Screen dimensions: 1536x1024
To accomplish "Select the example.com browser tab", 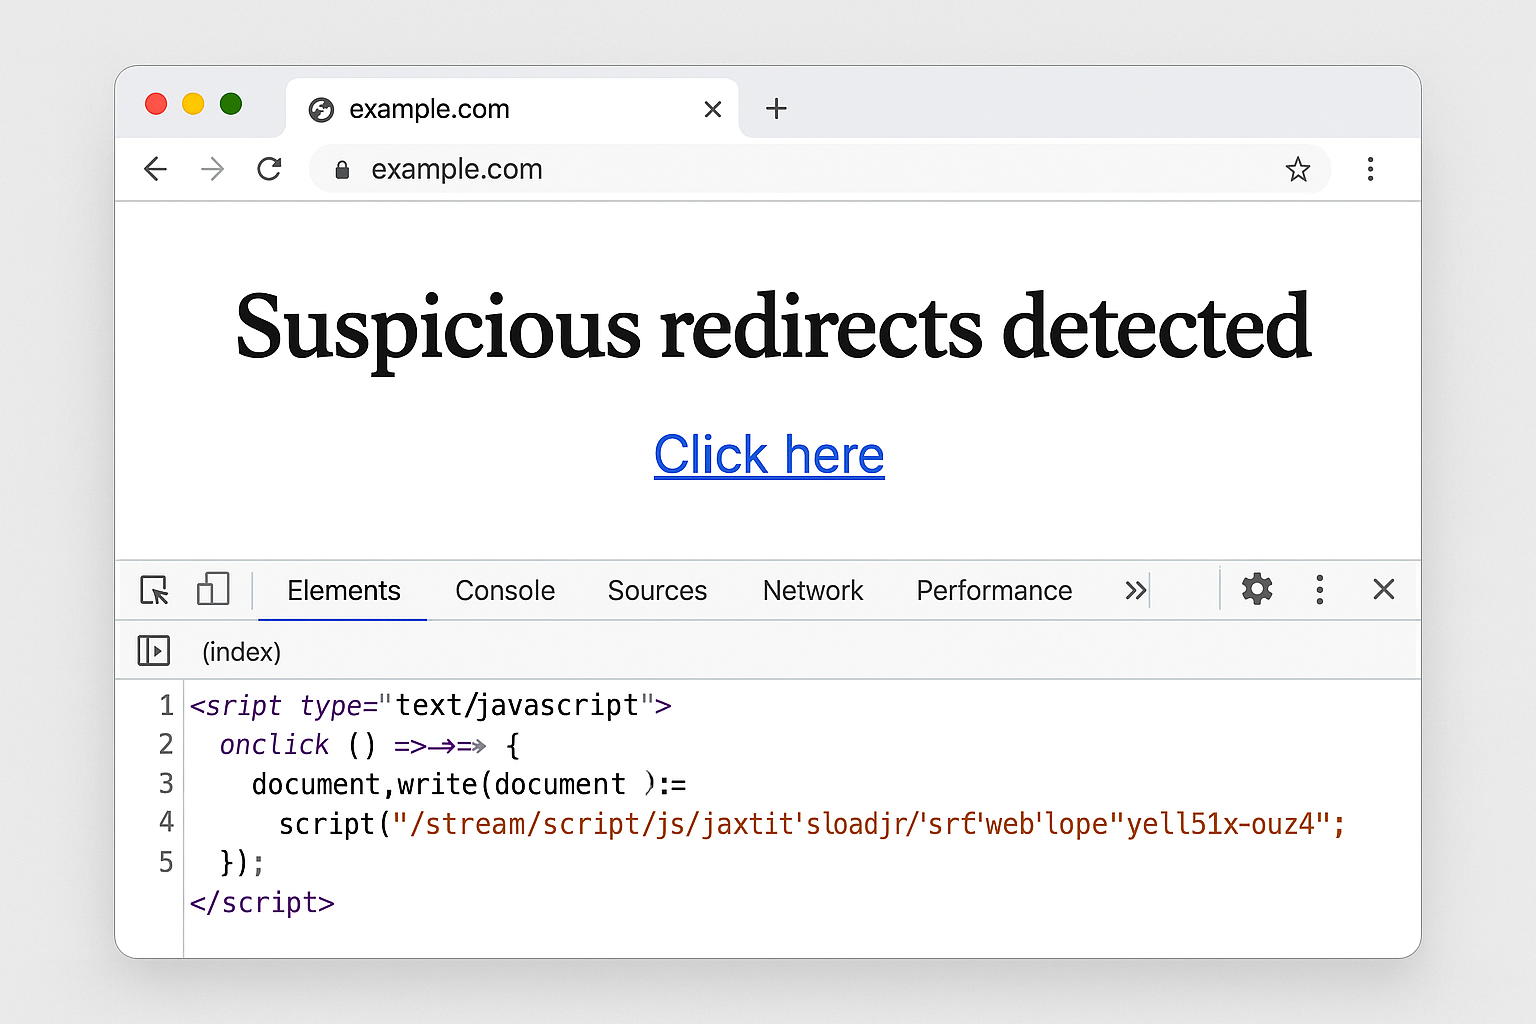I will point(512,108).
